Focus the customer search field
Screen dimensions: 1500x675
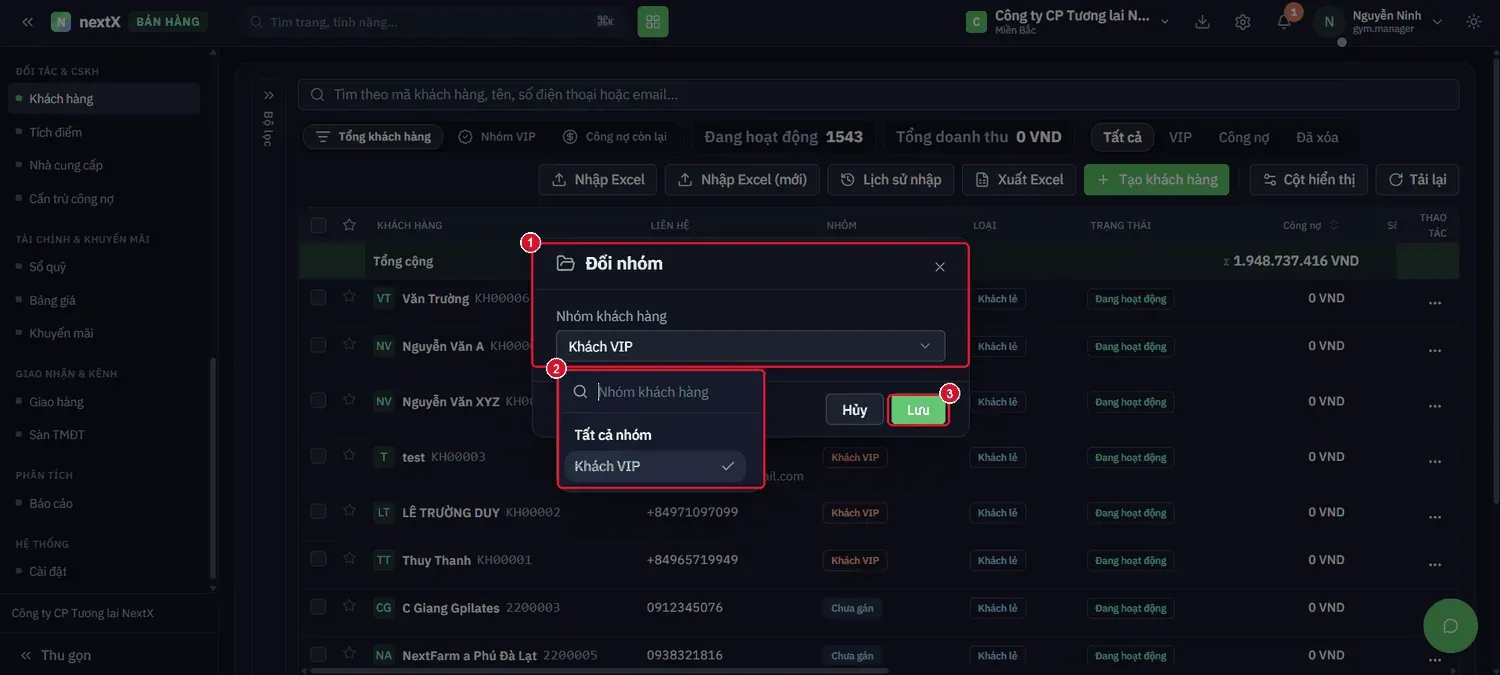879,95
